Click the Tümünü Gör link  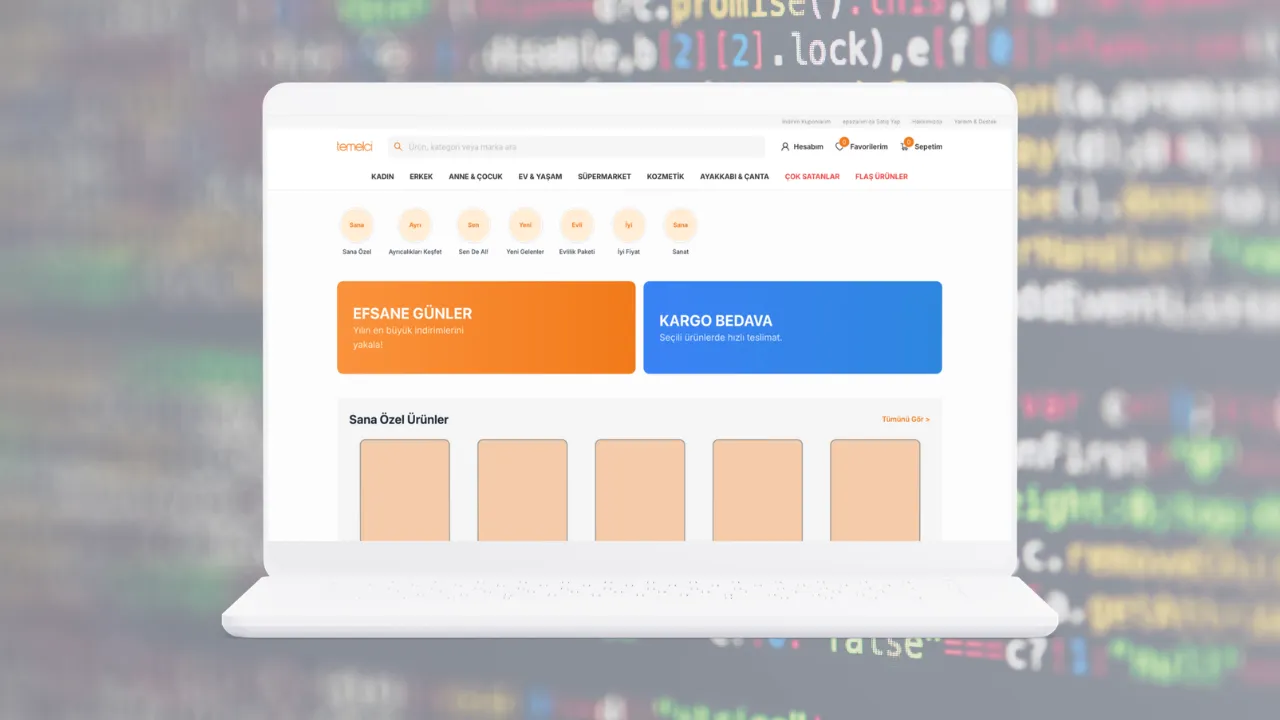pos(905,420)
